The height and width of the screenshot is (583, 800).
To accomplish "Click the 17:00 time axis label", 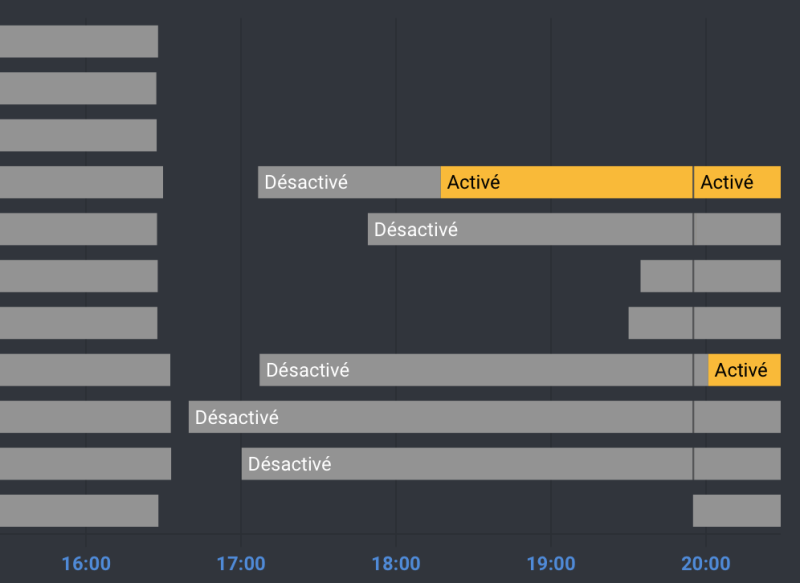I will (241, 563).
